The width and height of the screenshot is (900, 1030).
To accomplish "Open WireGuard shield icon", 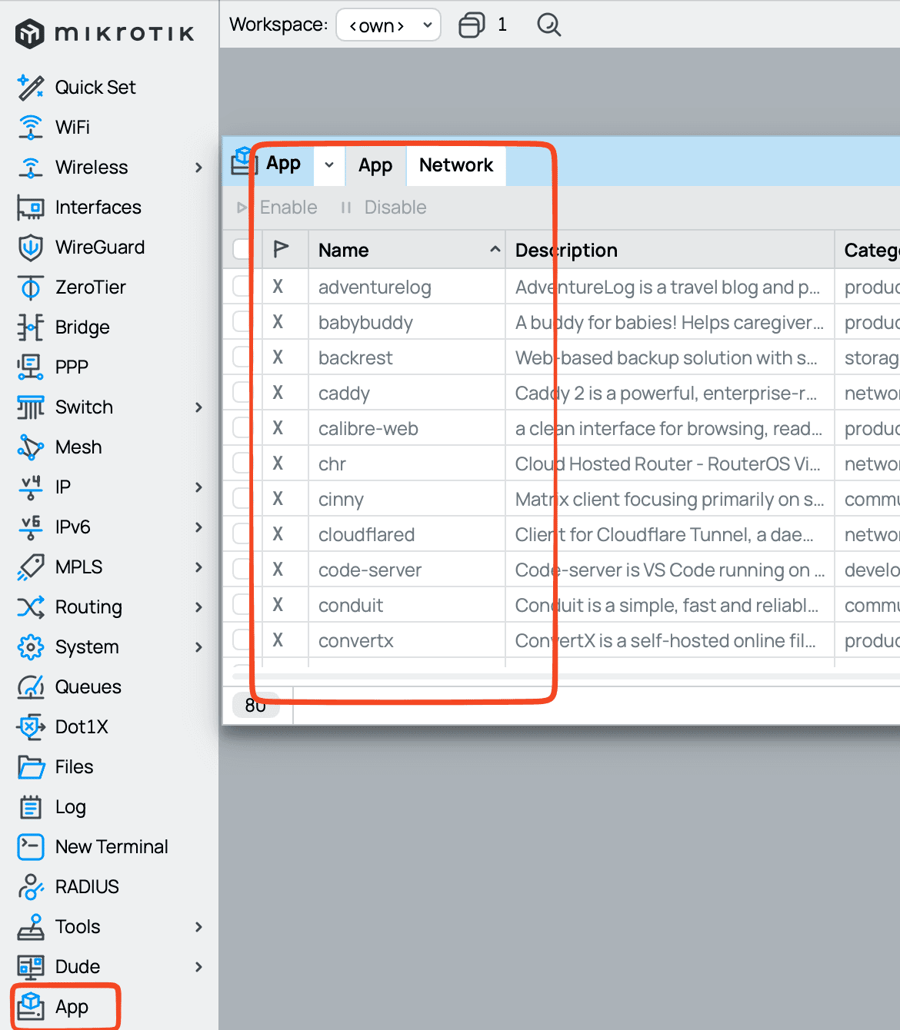I will 30,248.
